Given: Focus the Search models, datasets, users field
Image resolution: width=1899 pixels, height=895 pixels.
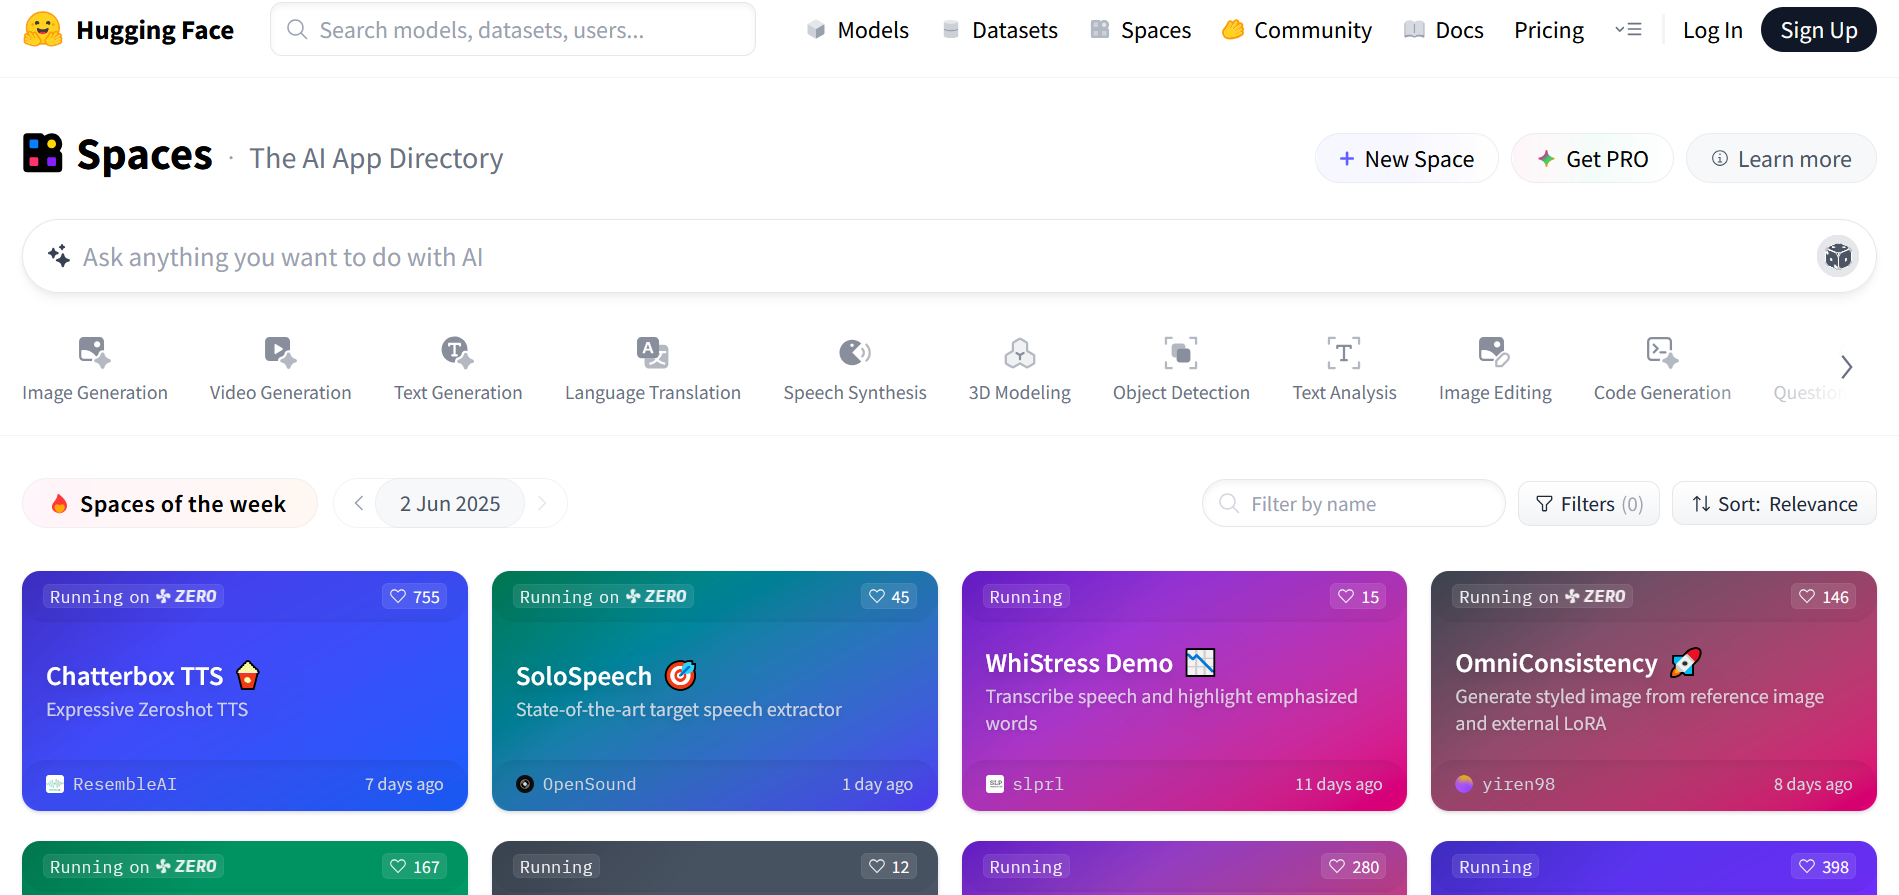Looking at the screenshot, I should (x=513, y=29).
